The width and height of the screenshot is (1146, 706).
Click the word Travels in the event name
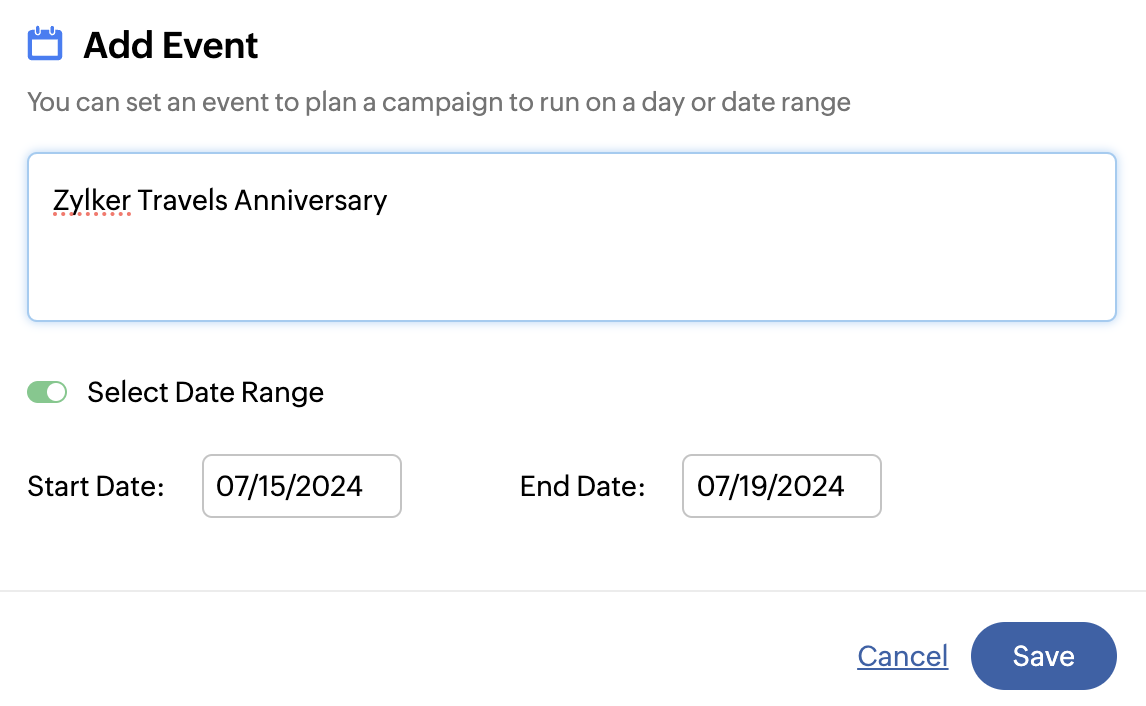click(182, 200)
